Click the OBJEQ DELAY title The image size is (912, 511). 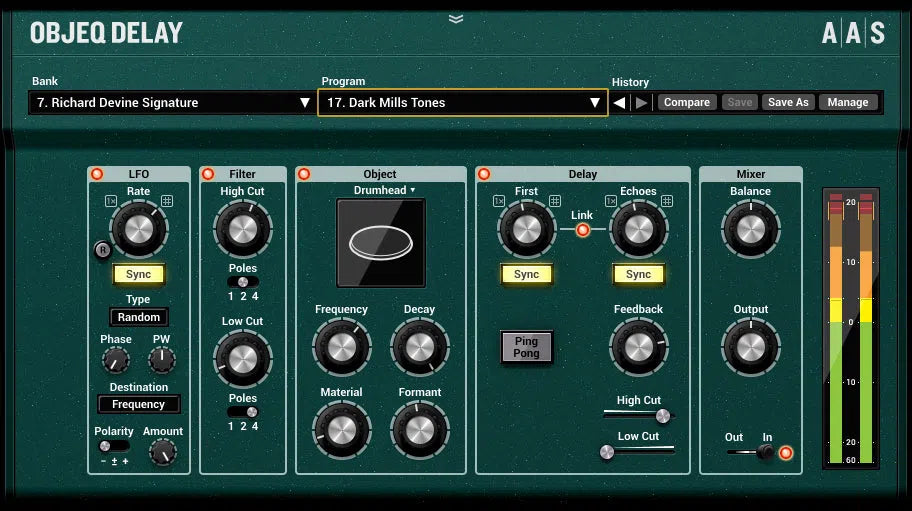(x=106, y=33)
